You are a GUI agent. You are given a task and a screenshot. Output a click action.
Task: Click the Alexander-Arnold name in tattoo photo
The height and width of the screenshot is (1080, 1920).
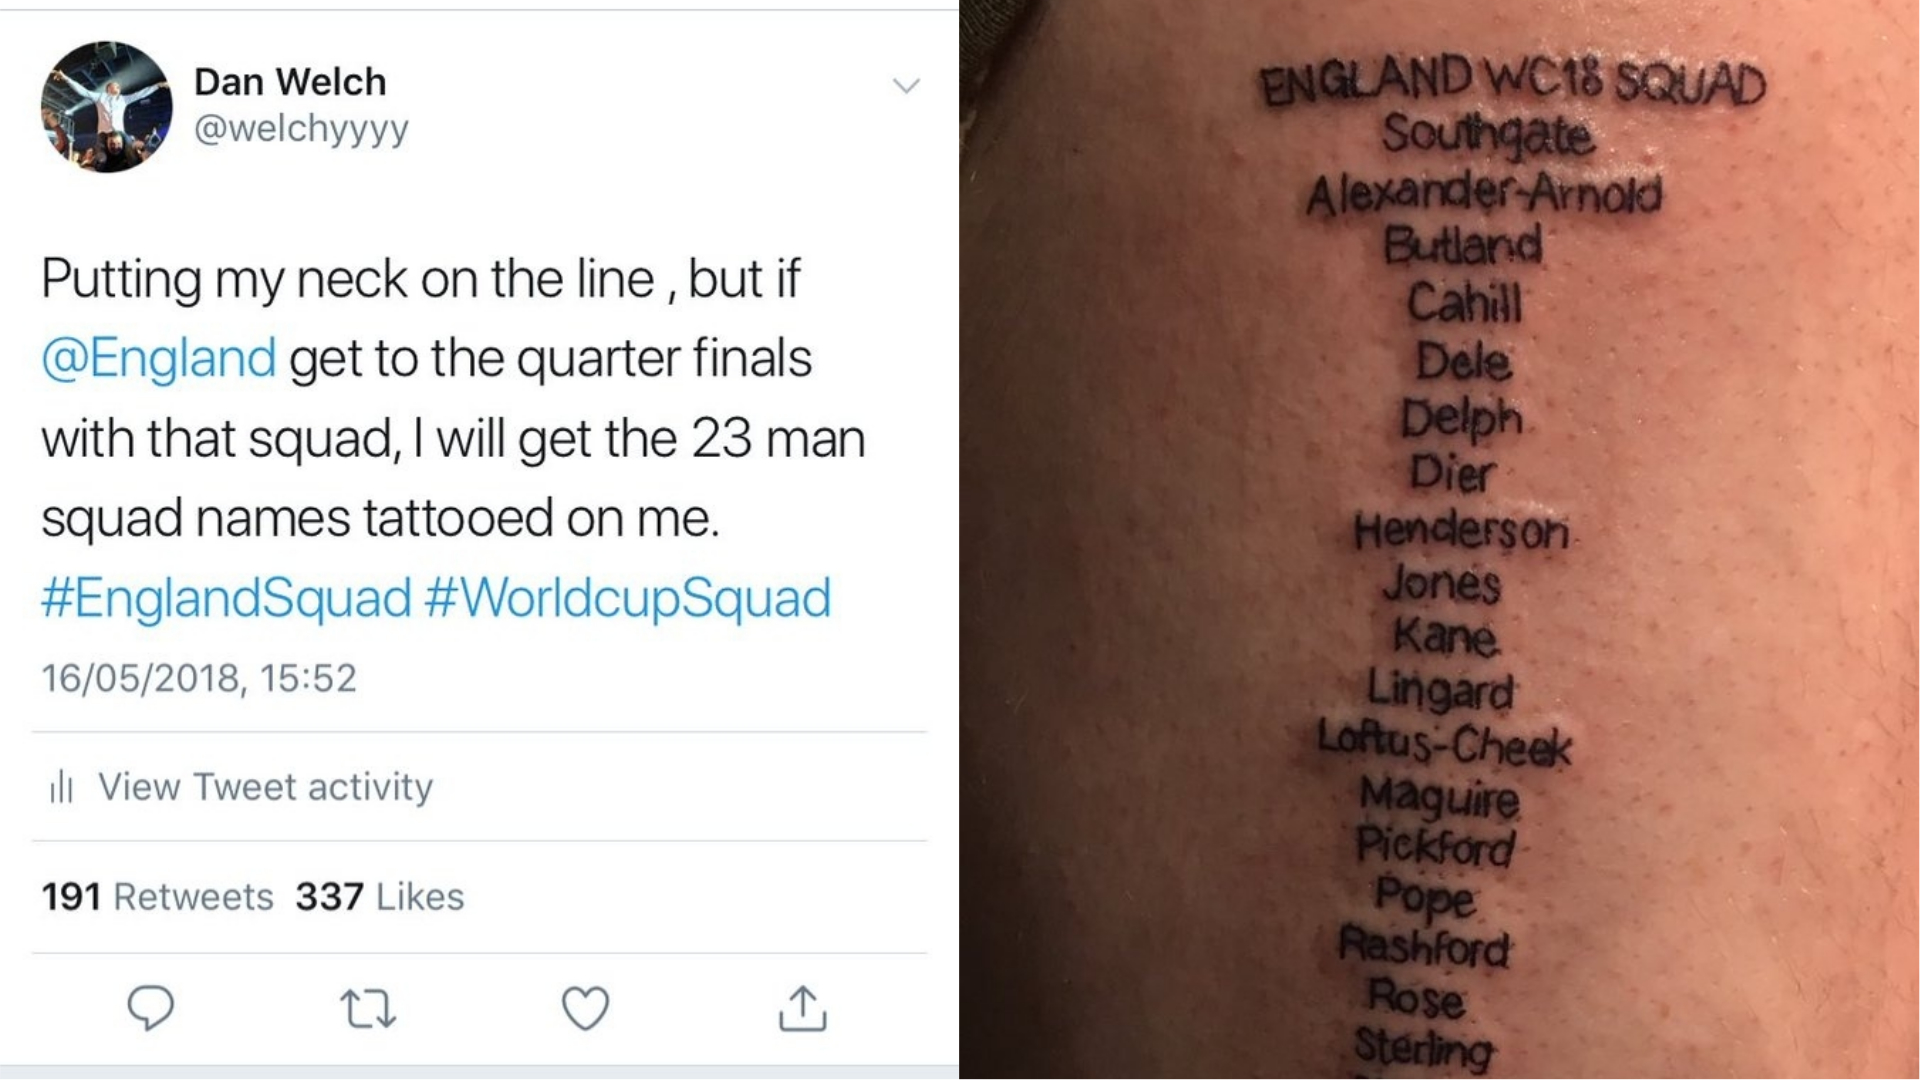pyautogui.click(x=1484, y=194)
